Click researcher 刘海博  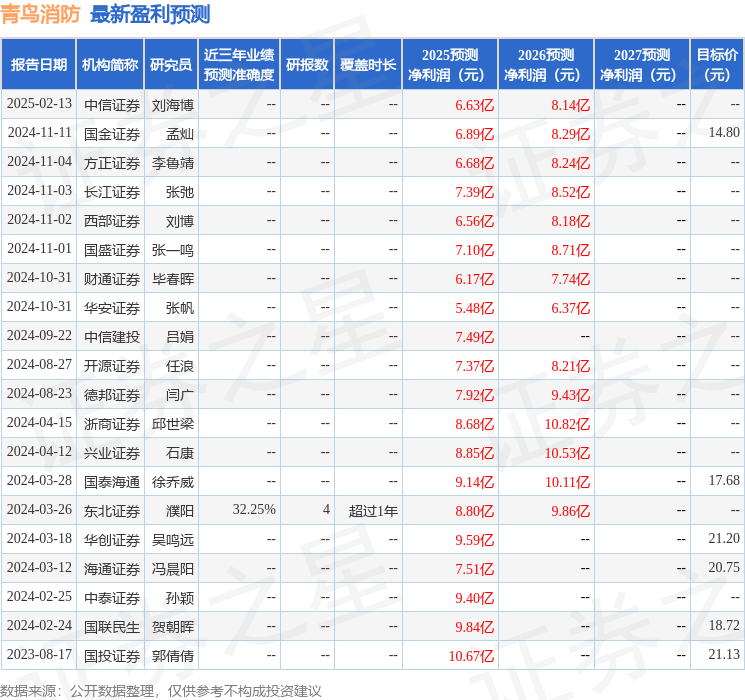[x=172, y=105]
